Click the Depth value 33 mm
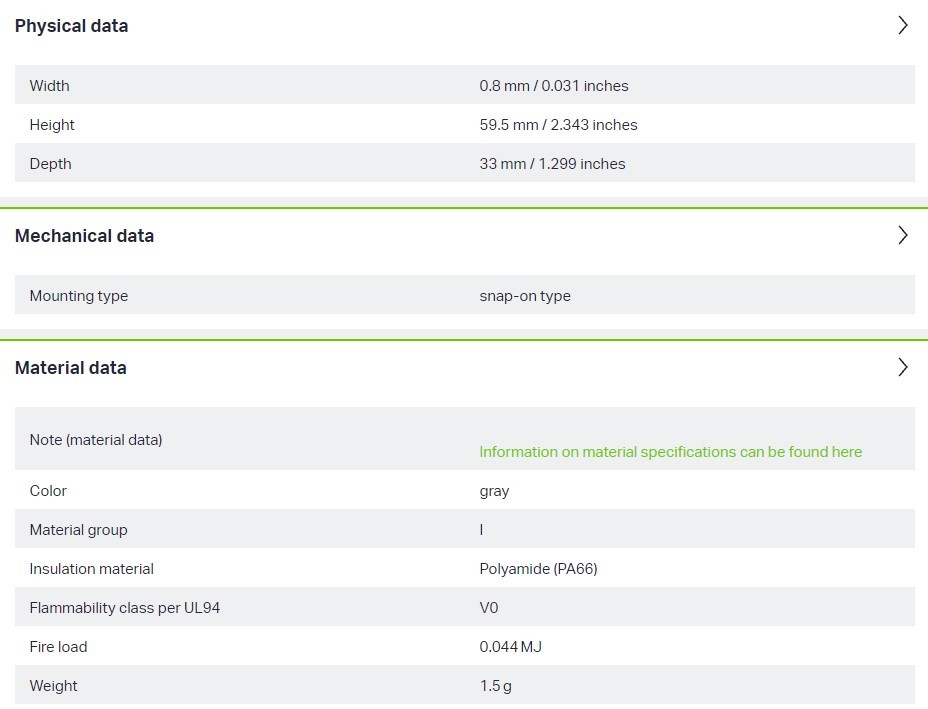Image resolution: width=928 pixels, height=709 pixels. [552, 164]
